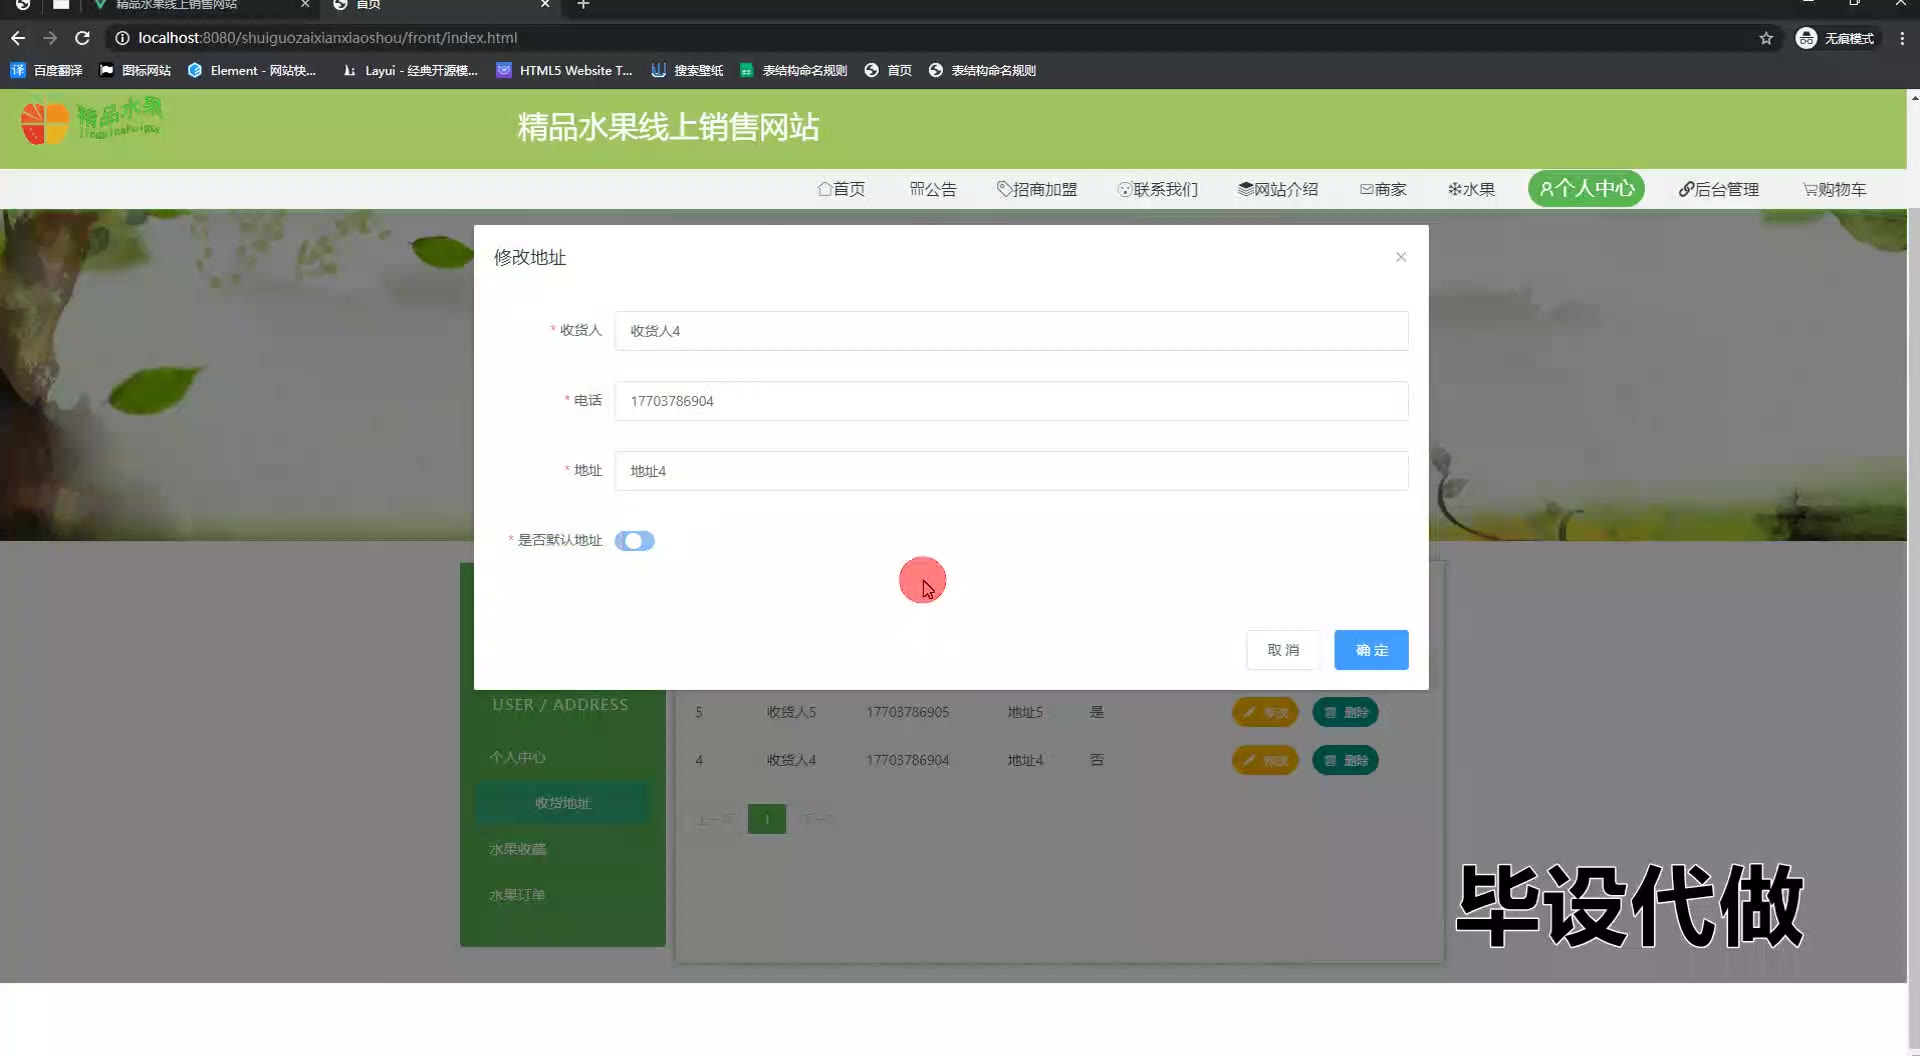Open the 购物车 shopping cart
The image size is (1920, 1056).
(1834, 189)
